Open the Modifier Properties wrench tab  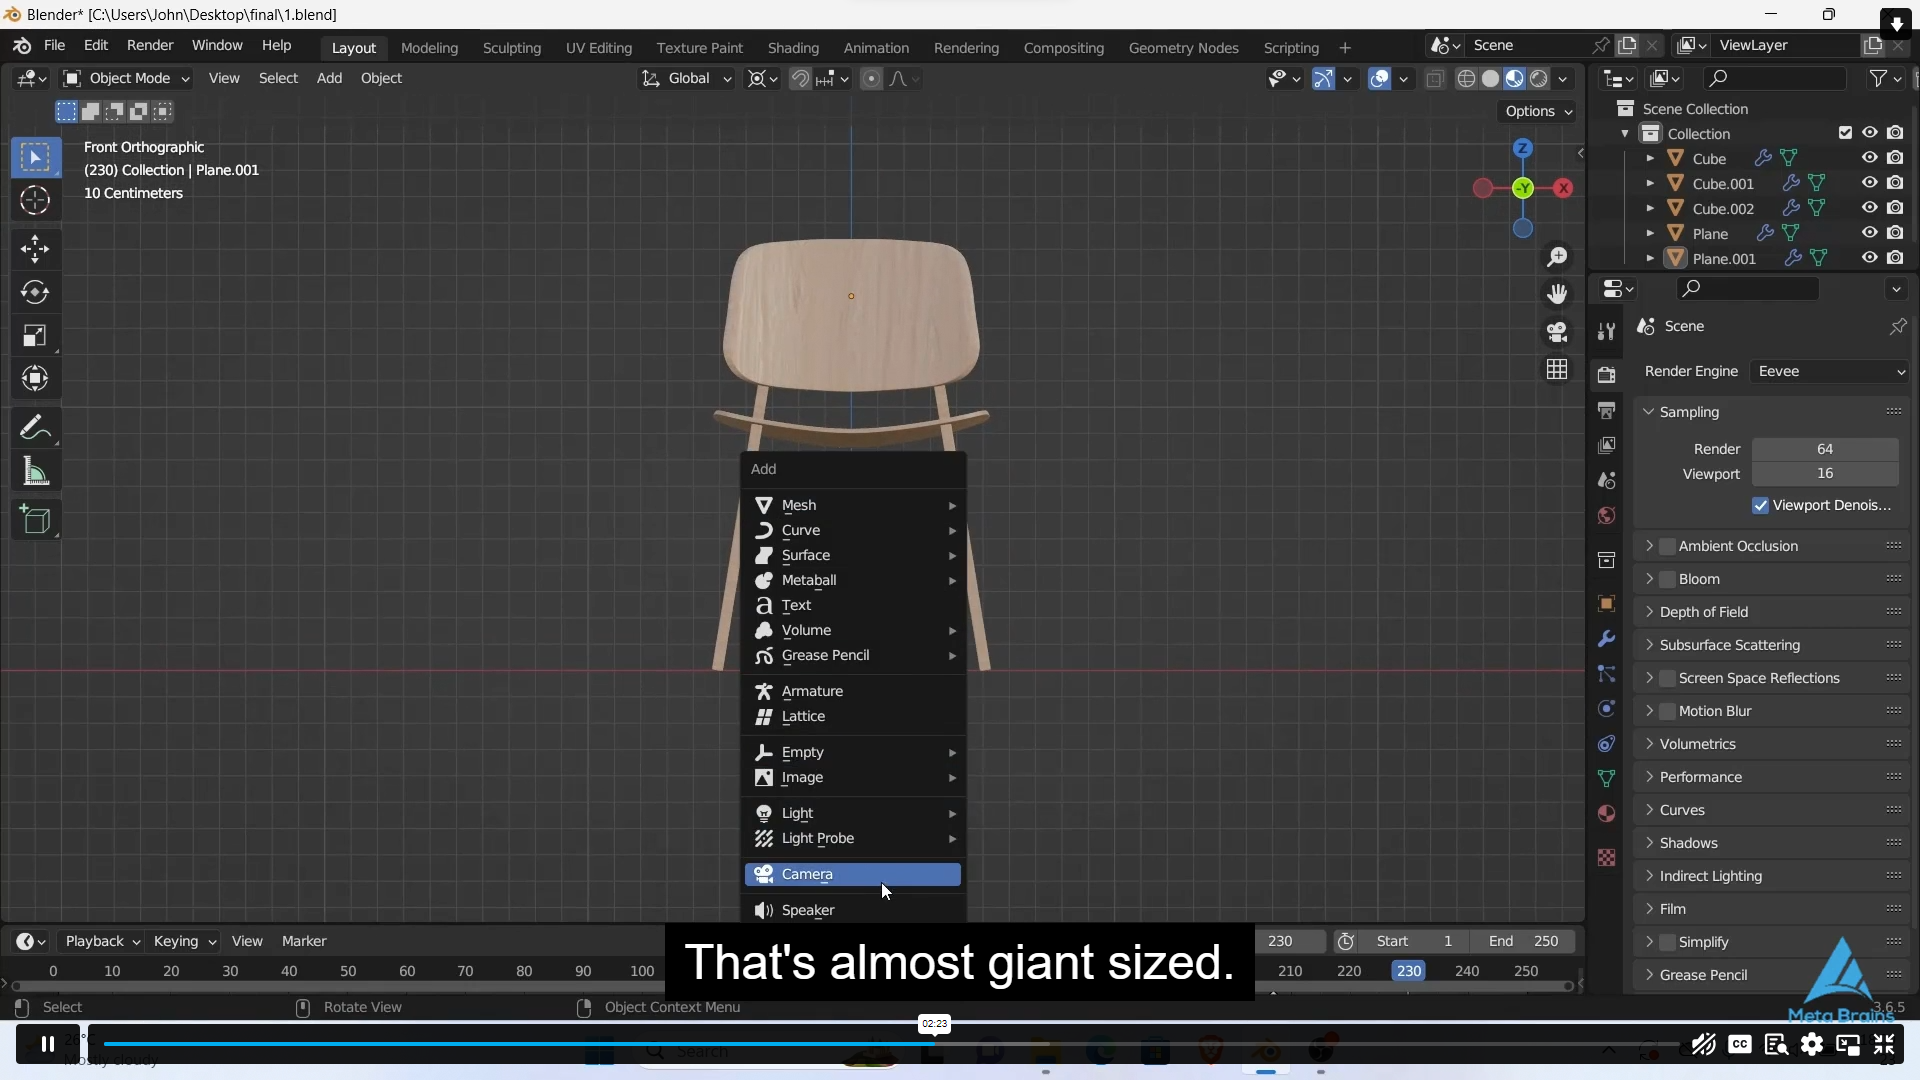(1607, 639)
